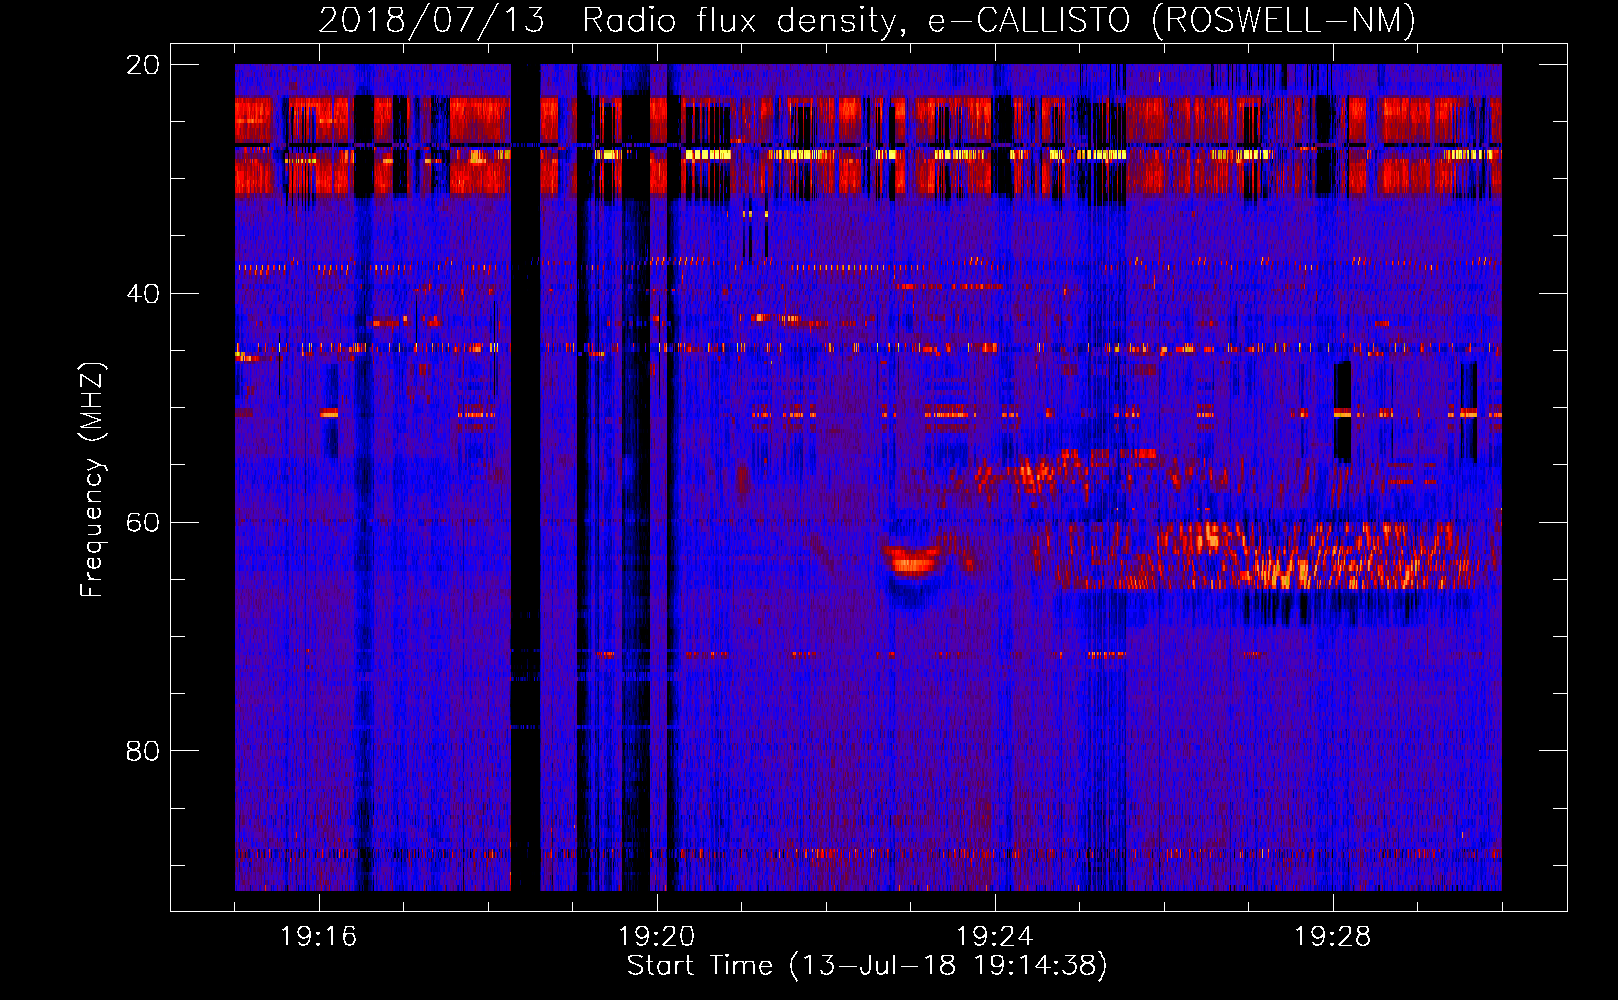
Task: Select the 19:16 time tick label
Action: 319,937
